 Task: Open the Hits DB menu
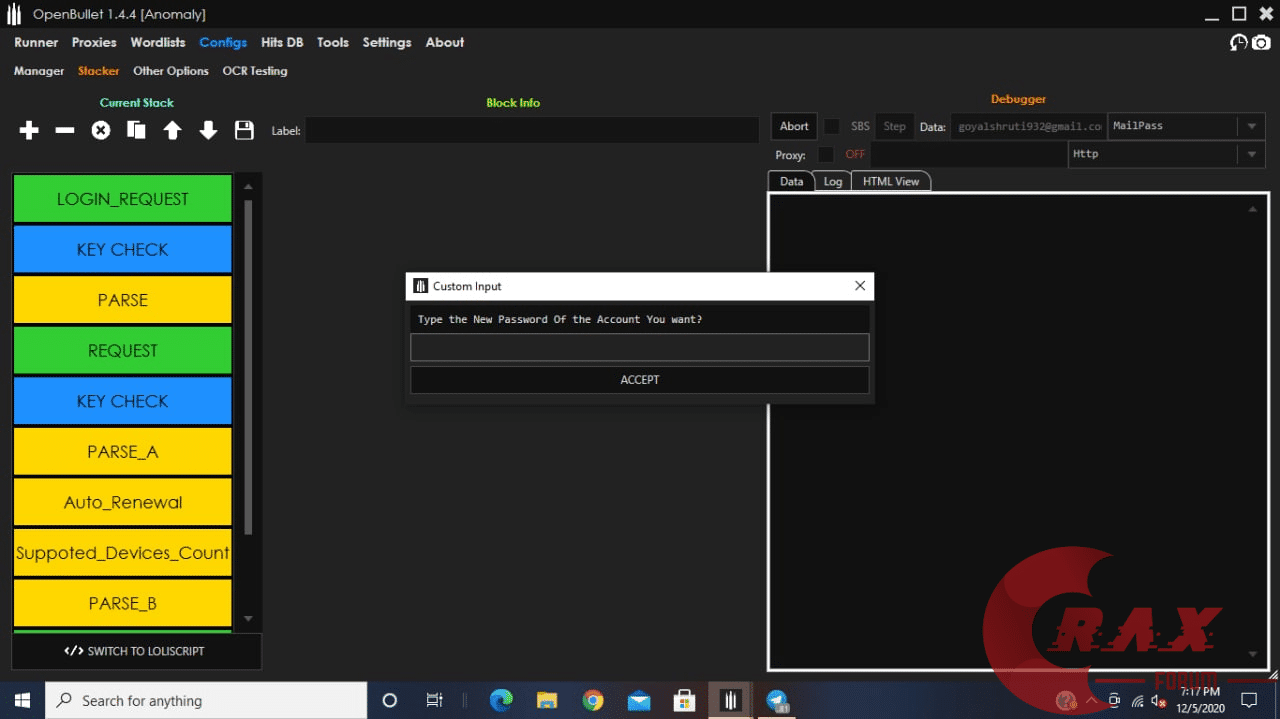[x=282, y=42]
